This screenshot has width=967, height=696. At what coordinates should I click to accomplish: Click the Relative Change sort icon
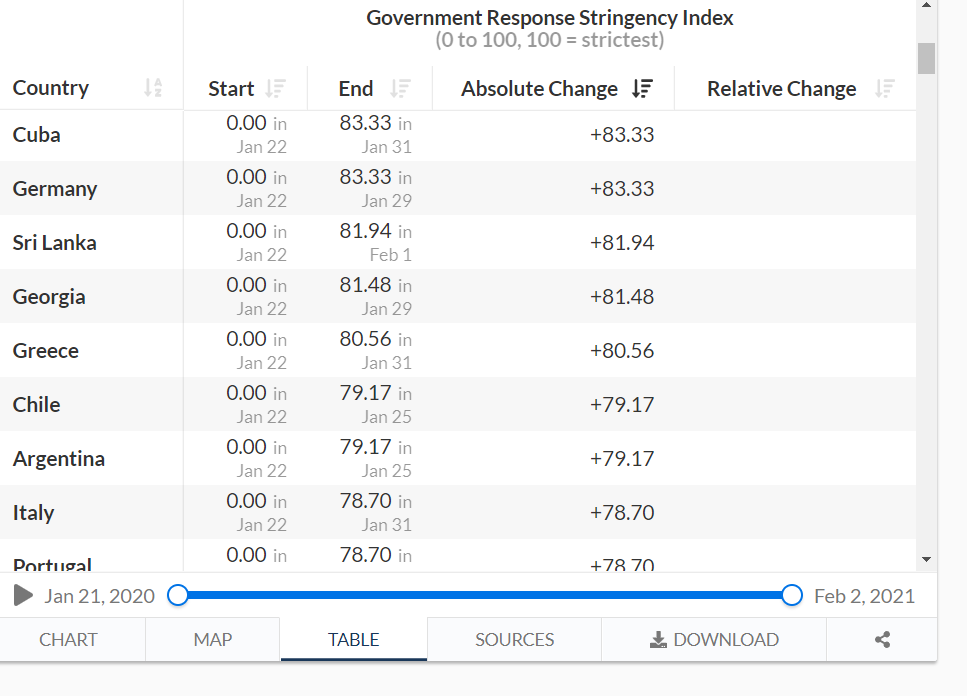pos(884,89)
